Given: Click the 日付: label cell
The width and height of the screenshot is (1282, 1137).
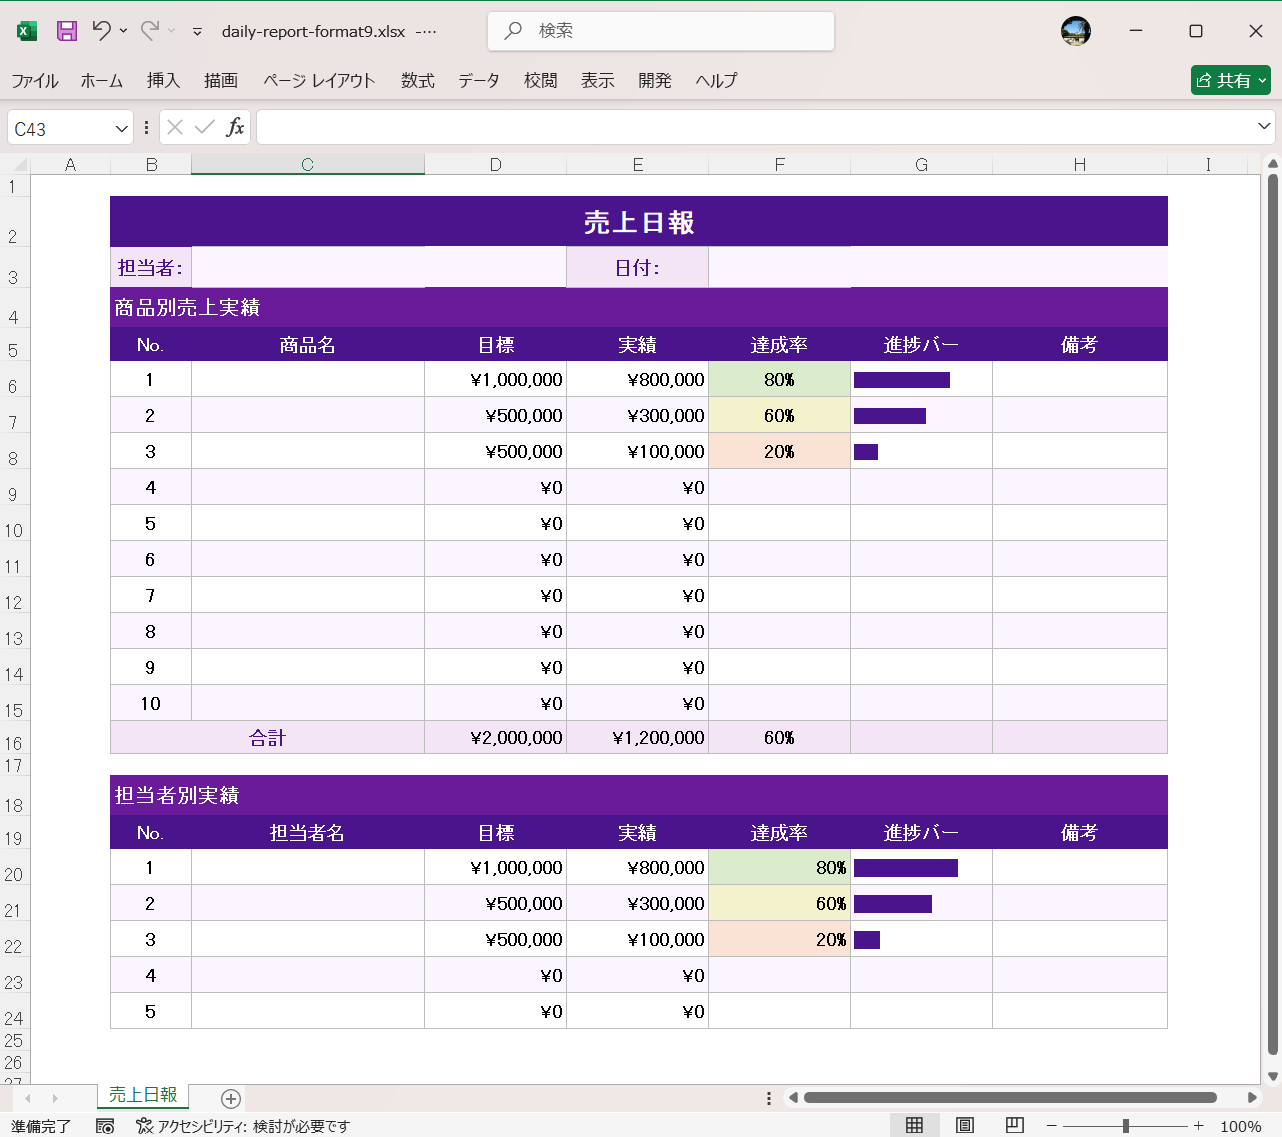Looking at the screenshot, I should (638, 267).
